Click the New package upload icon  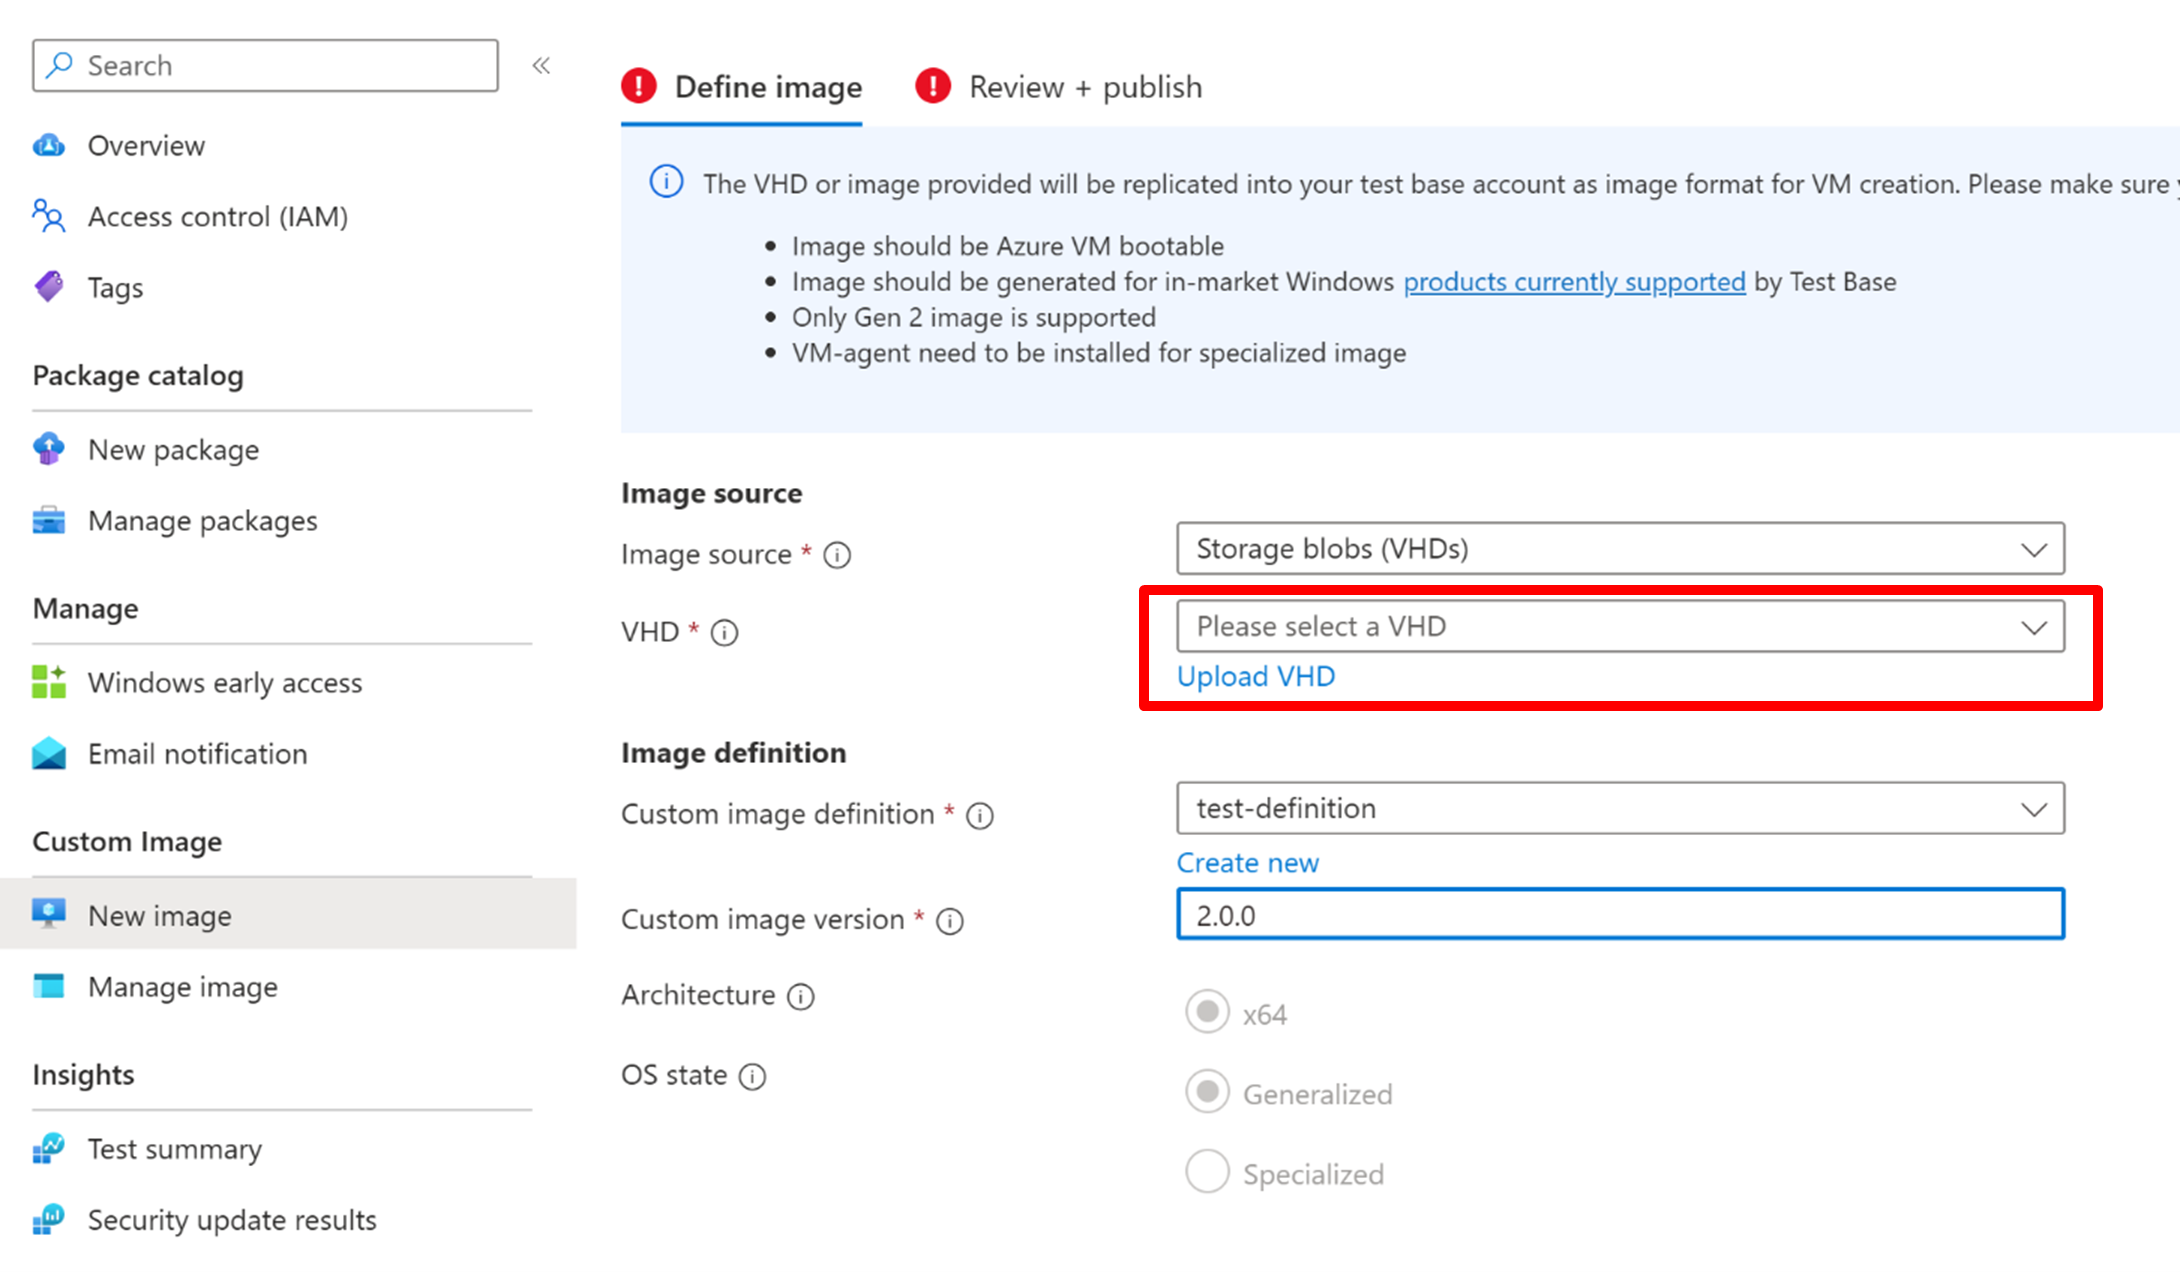click(49, 449)
